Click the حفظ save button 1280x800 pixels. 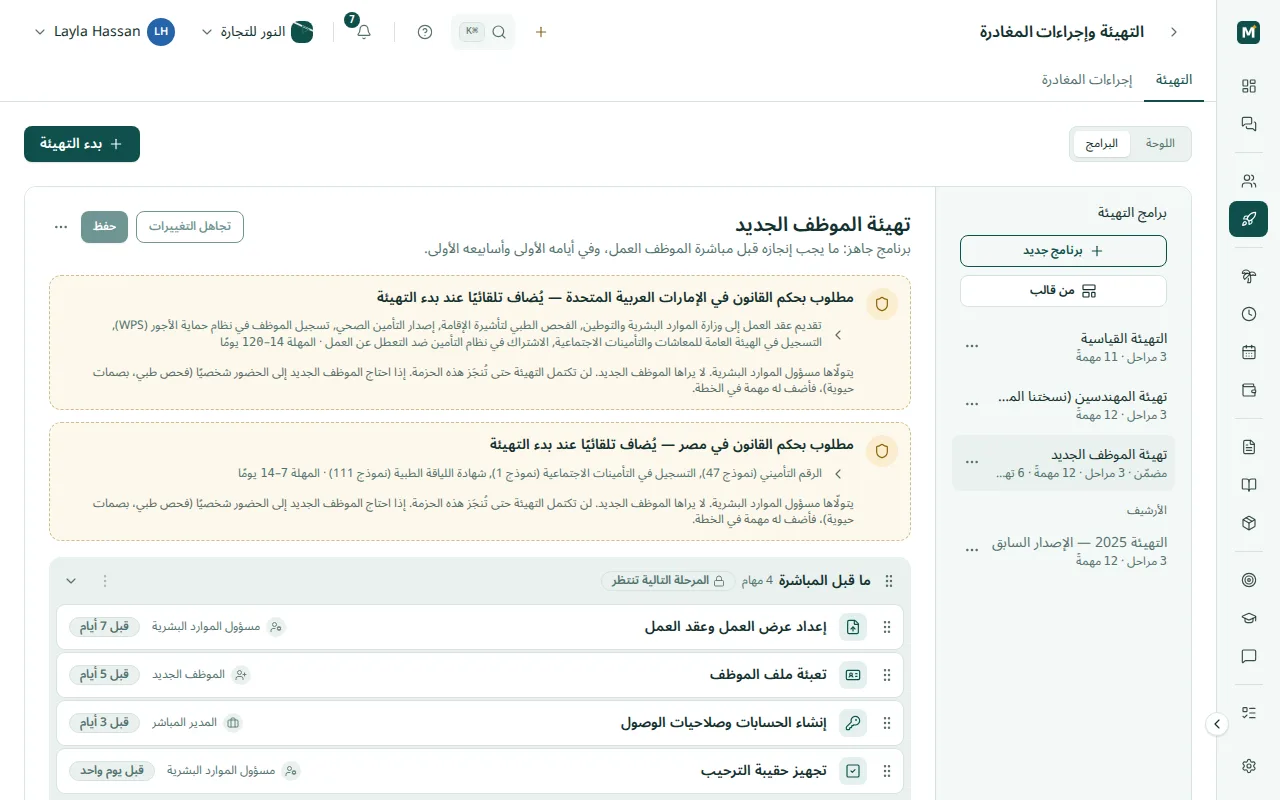[x=105, y=227]
